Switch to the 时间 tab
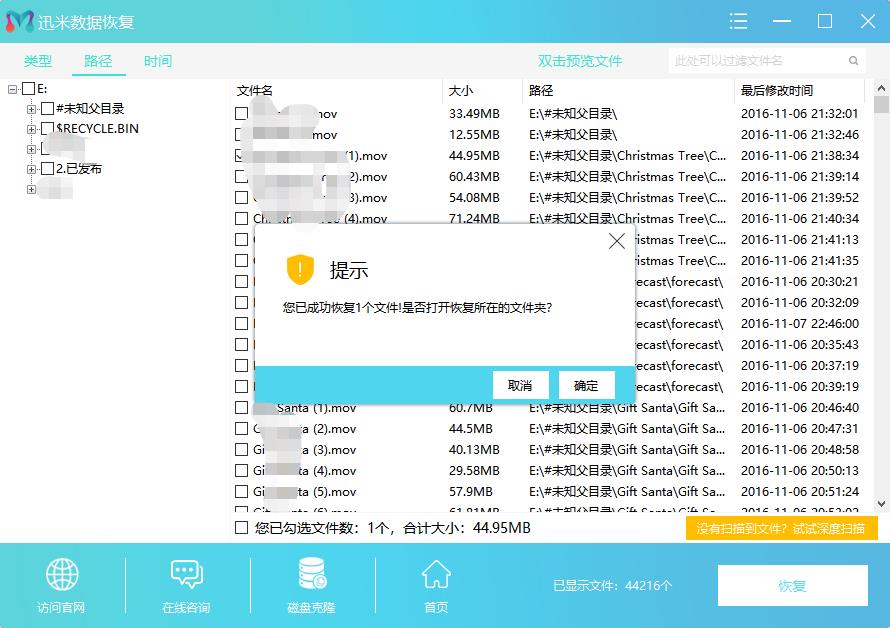 [x=157, y=60]
